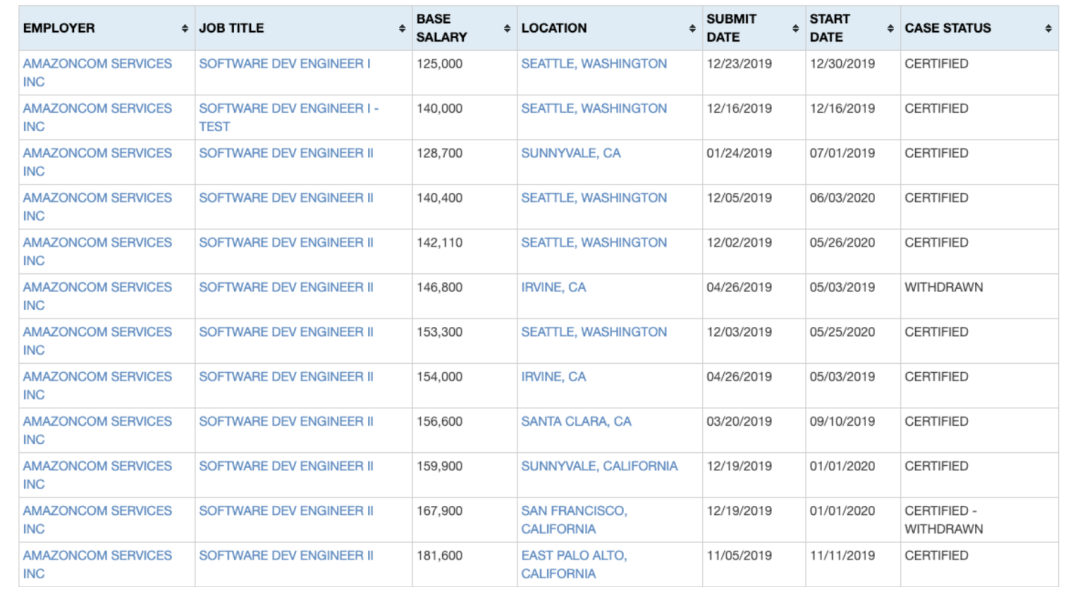Open Seattle link in 153,300 salary row

tap(594, 333)
